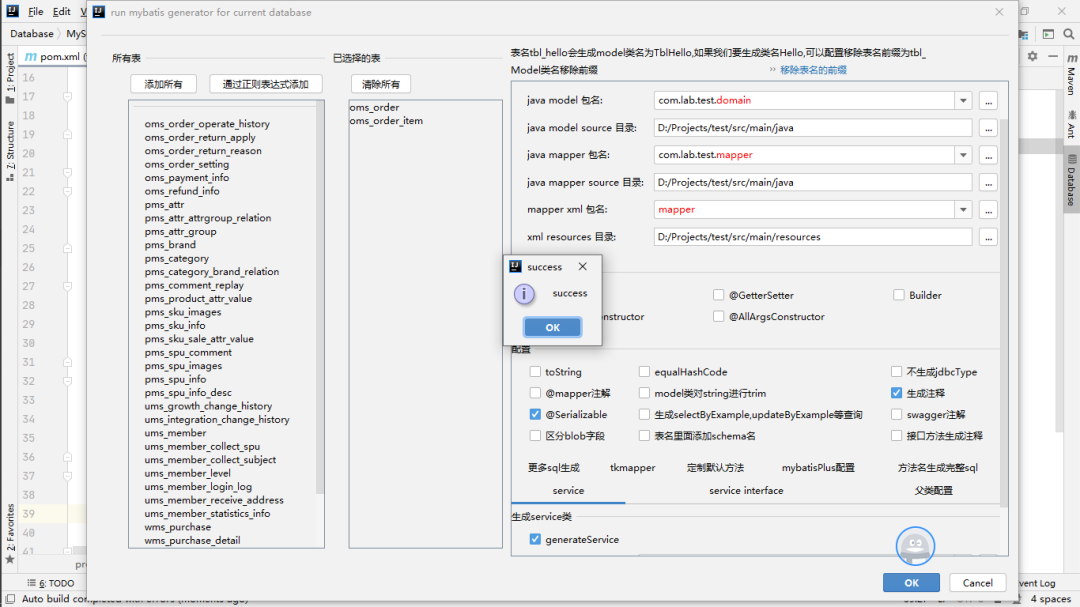The width and height of the screenshot is (1080, 607).
Task: Open the Database side panel
Action: click(x=1070, y=180)
